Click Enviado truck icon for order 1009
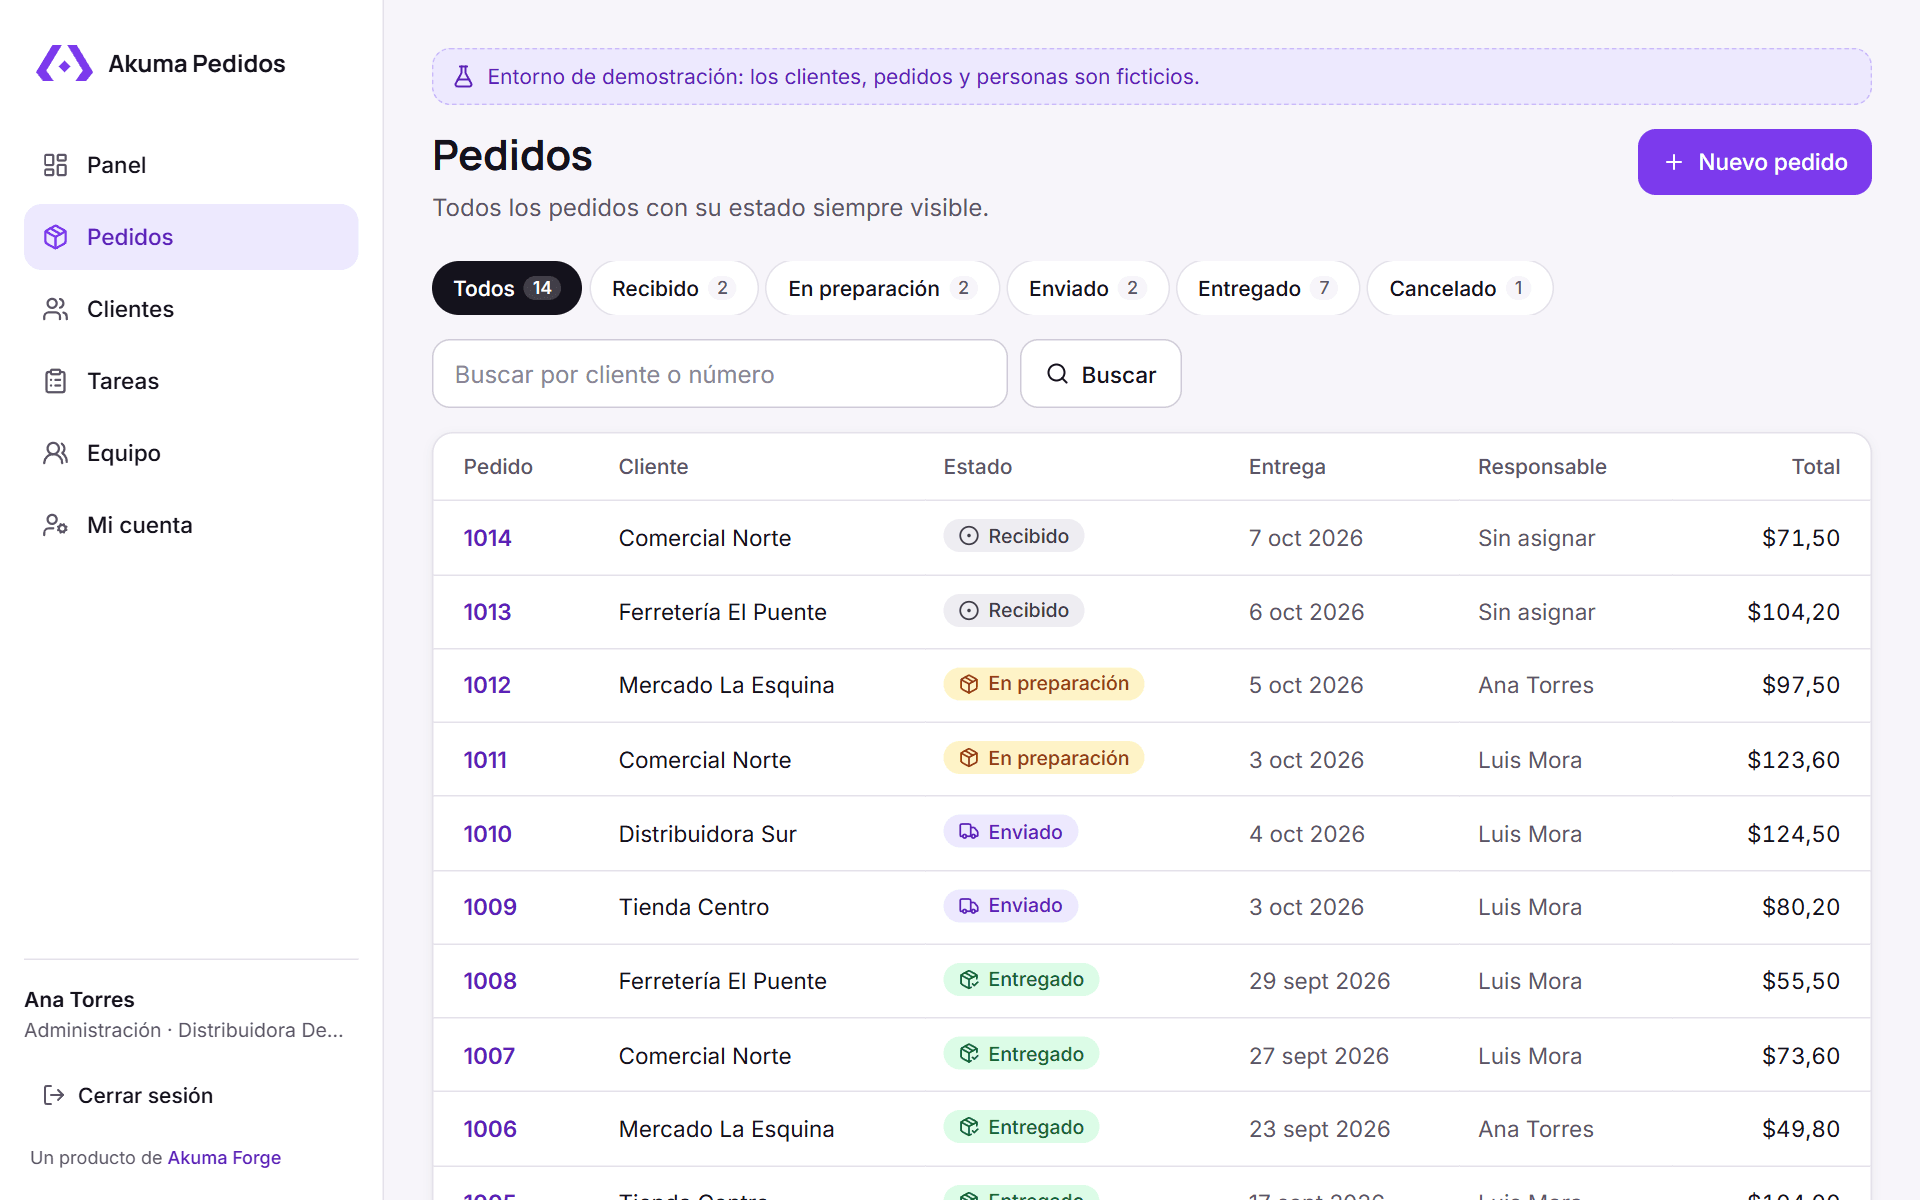This screenshot has height=1200, width=1920. 969,906
